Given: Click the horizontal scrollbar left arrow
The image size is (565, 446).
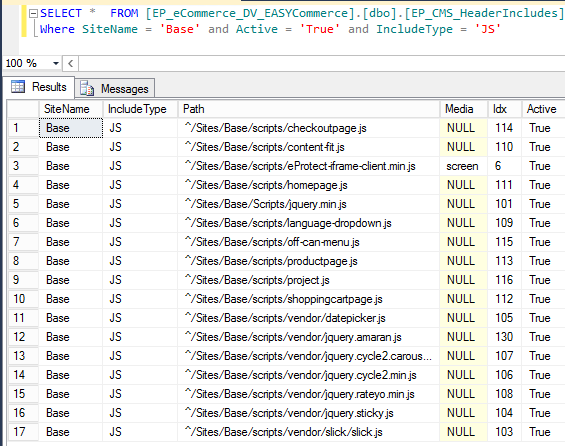Looking at the screenshot, I should 71,64.
